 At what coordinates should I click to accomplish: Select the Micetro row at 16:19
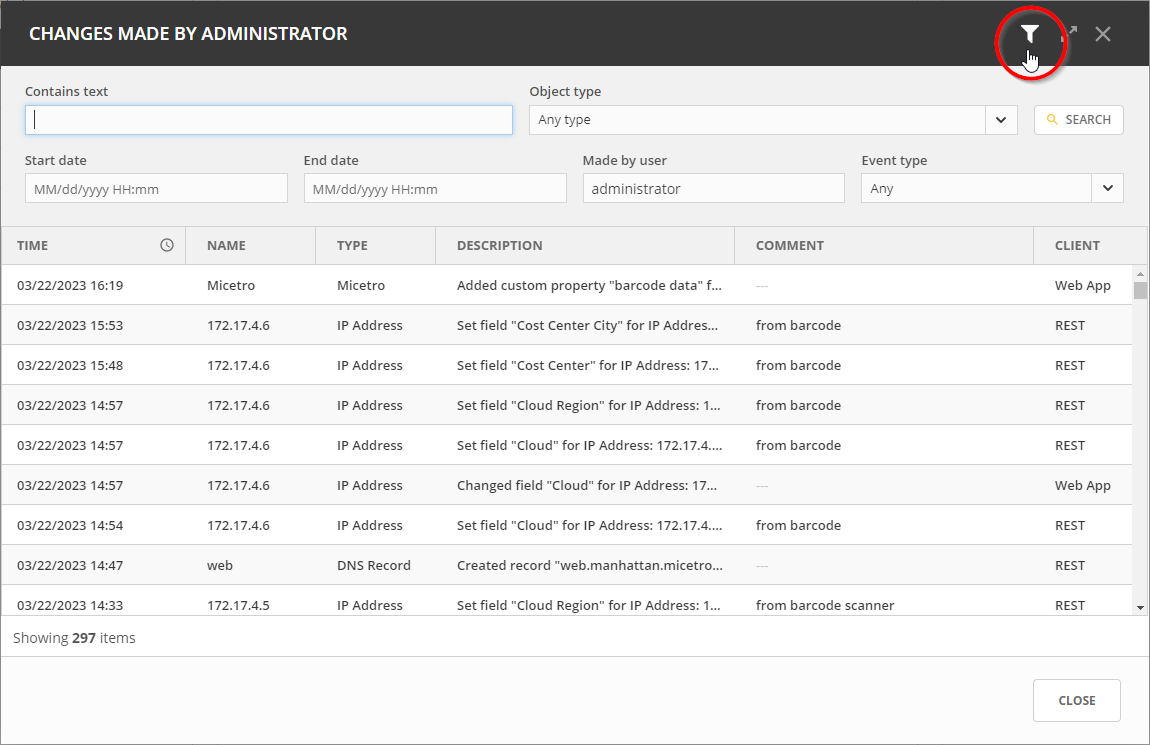click(x=566, y=285)
